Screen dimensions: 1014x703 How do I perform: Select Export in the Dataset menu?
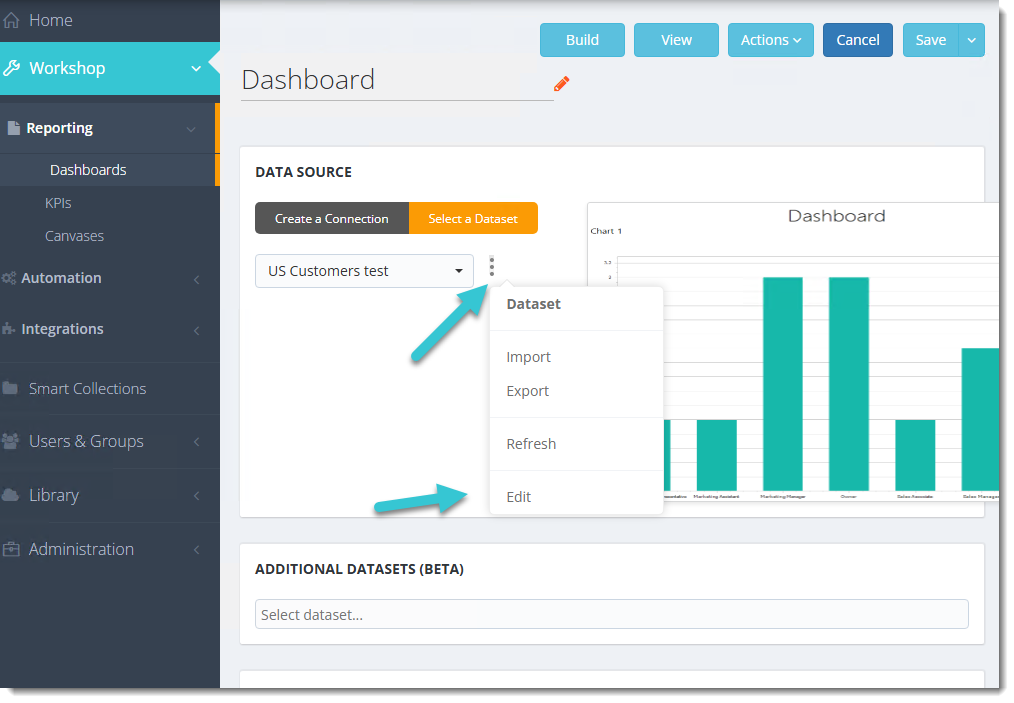coord(528,391)
